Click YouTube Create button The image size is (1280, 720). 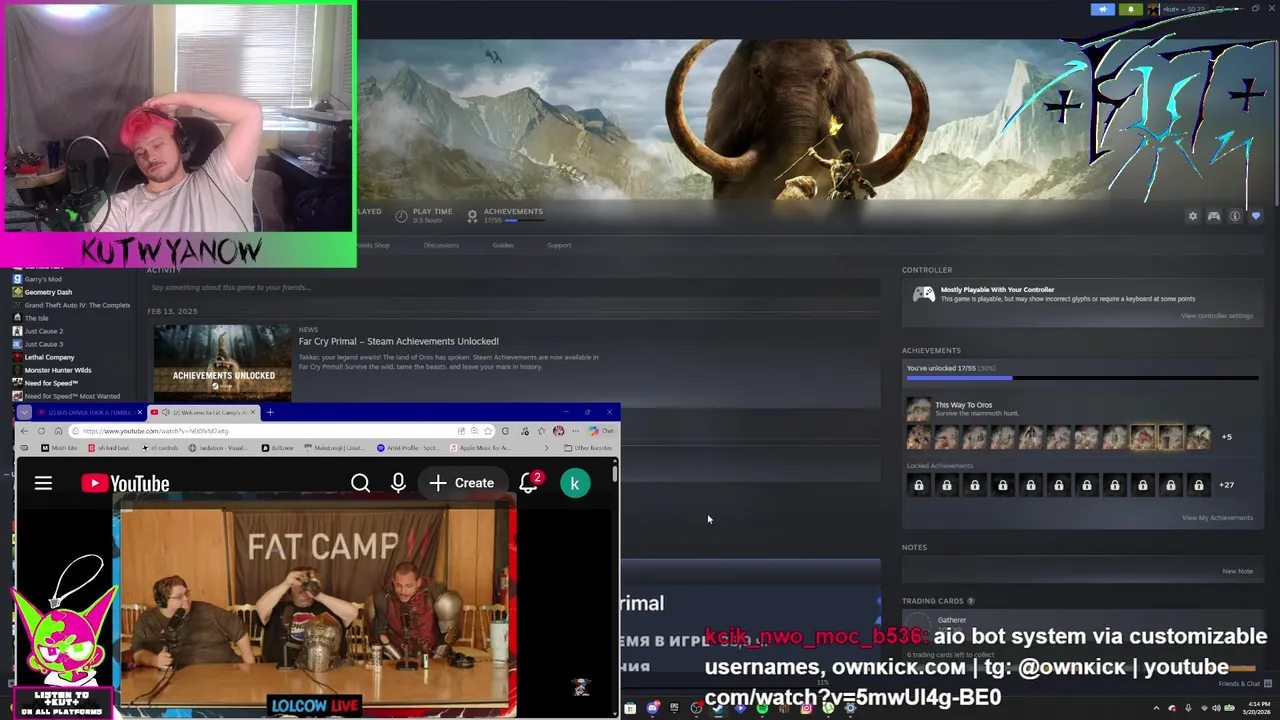(462, 484)
